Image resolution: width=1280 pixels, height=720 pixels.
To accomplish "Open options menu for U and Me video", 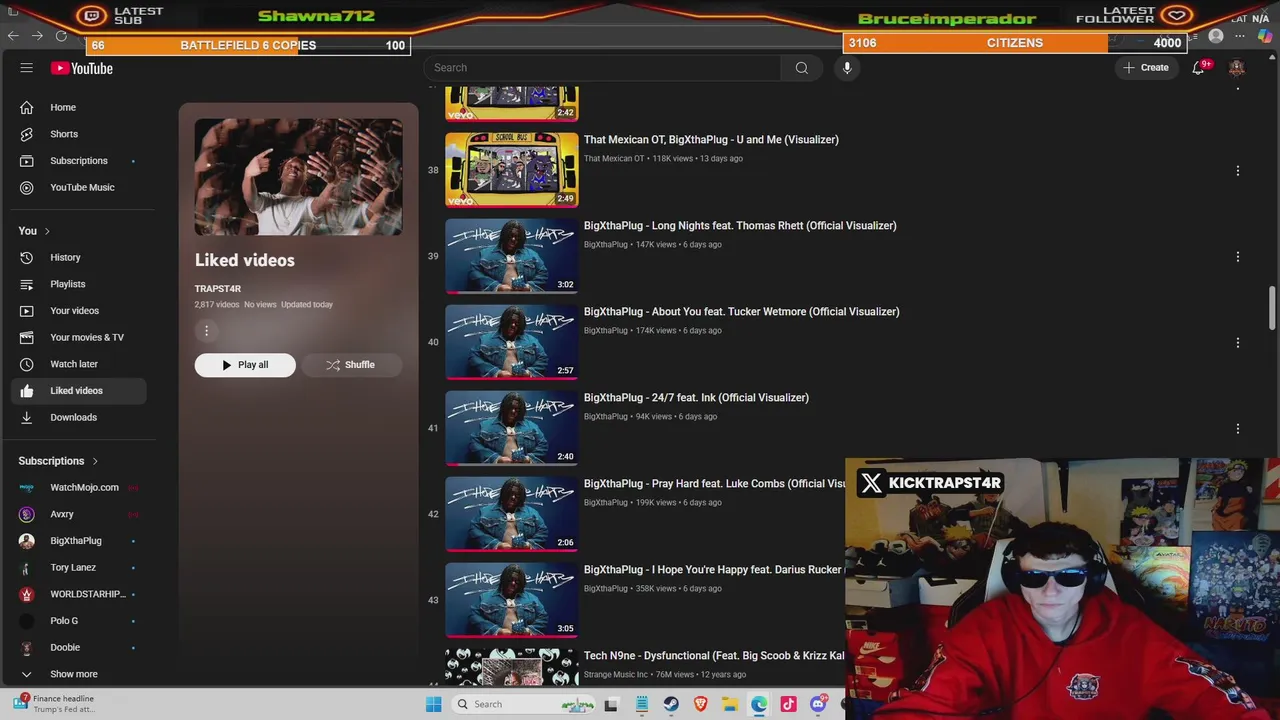I will point(1237,171).
